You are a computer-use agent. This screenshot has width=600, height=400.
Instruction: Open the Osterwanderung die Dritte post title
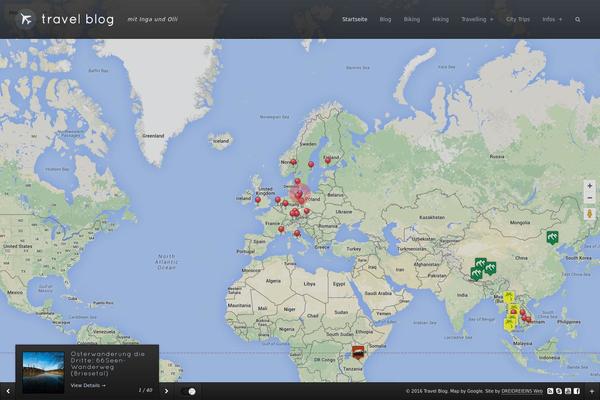(108, 364)
